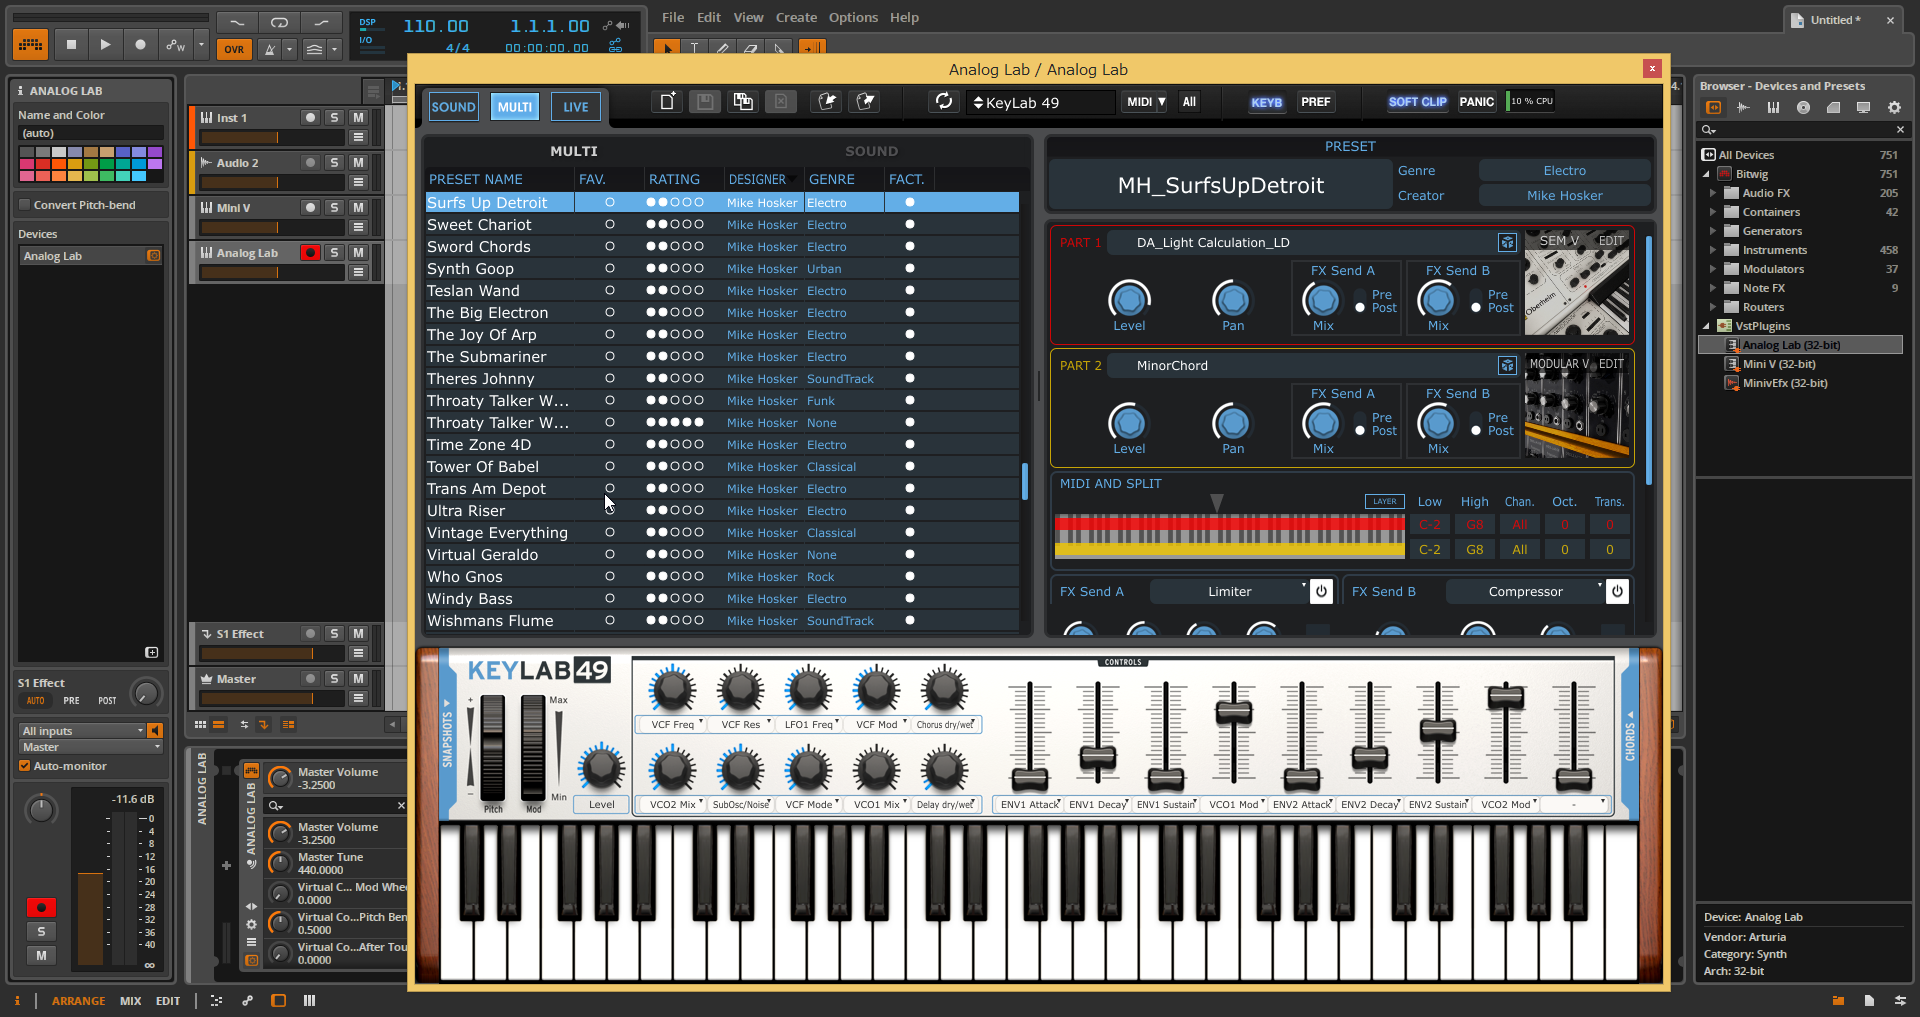Screen dimensions: 1920x1017
Task: Create a new preset in Analog Lab
Action: 666,101
